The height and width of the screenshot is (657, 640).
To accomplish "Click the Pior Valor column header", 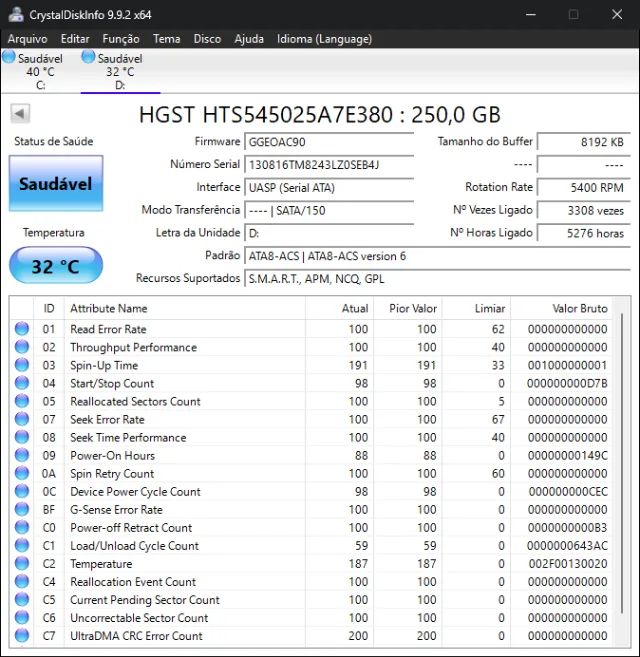I will (x=407, y=308).
